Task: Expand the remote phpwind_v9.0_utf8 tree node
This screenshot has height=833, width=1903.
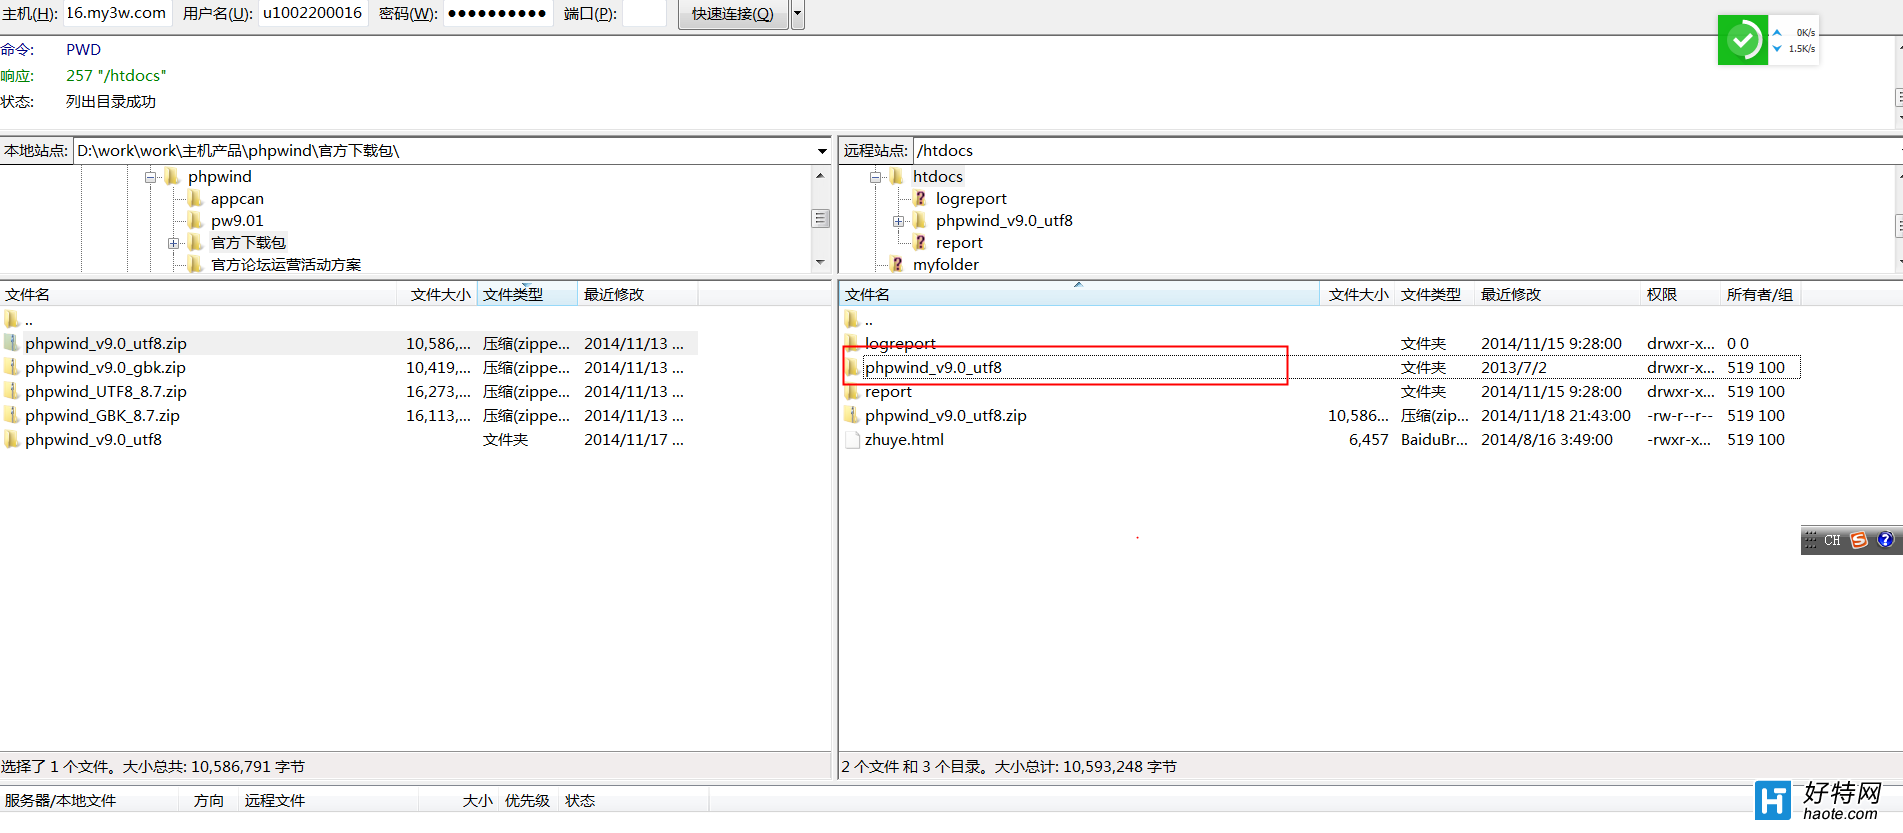Action: coord(898,221)
